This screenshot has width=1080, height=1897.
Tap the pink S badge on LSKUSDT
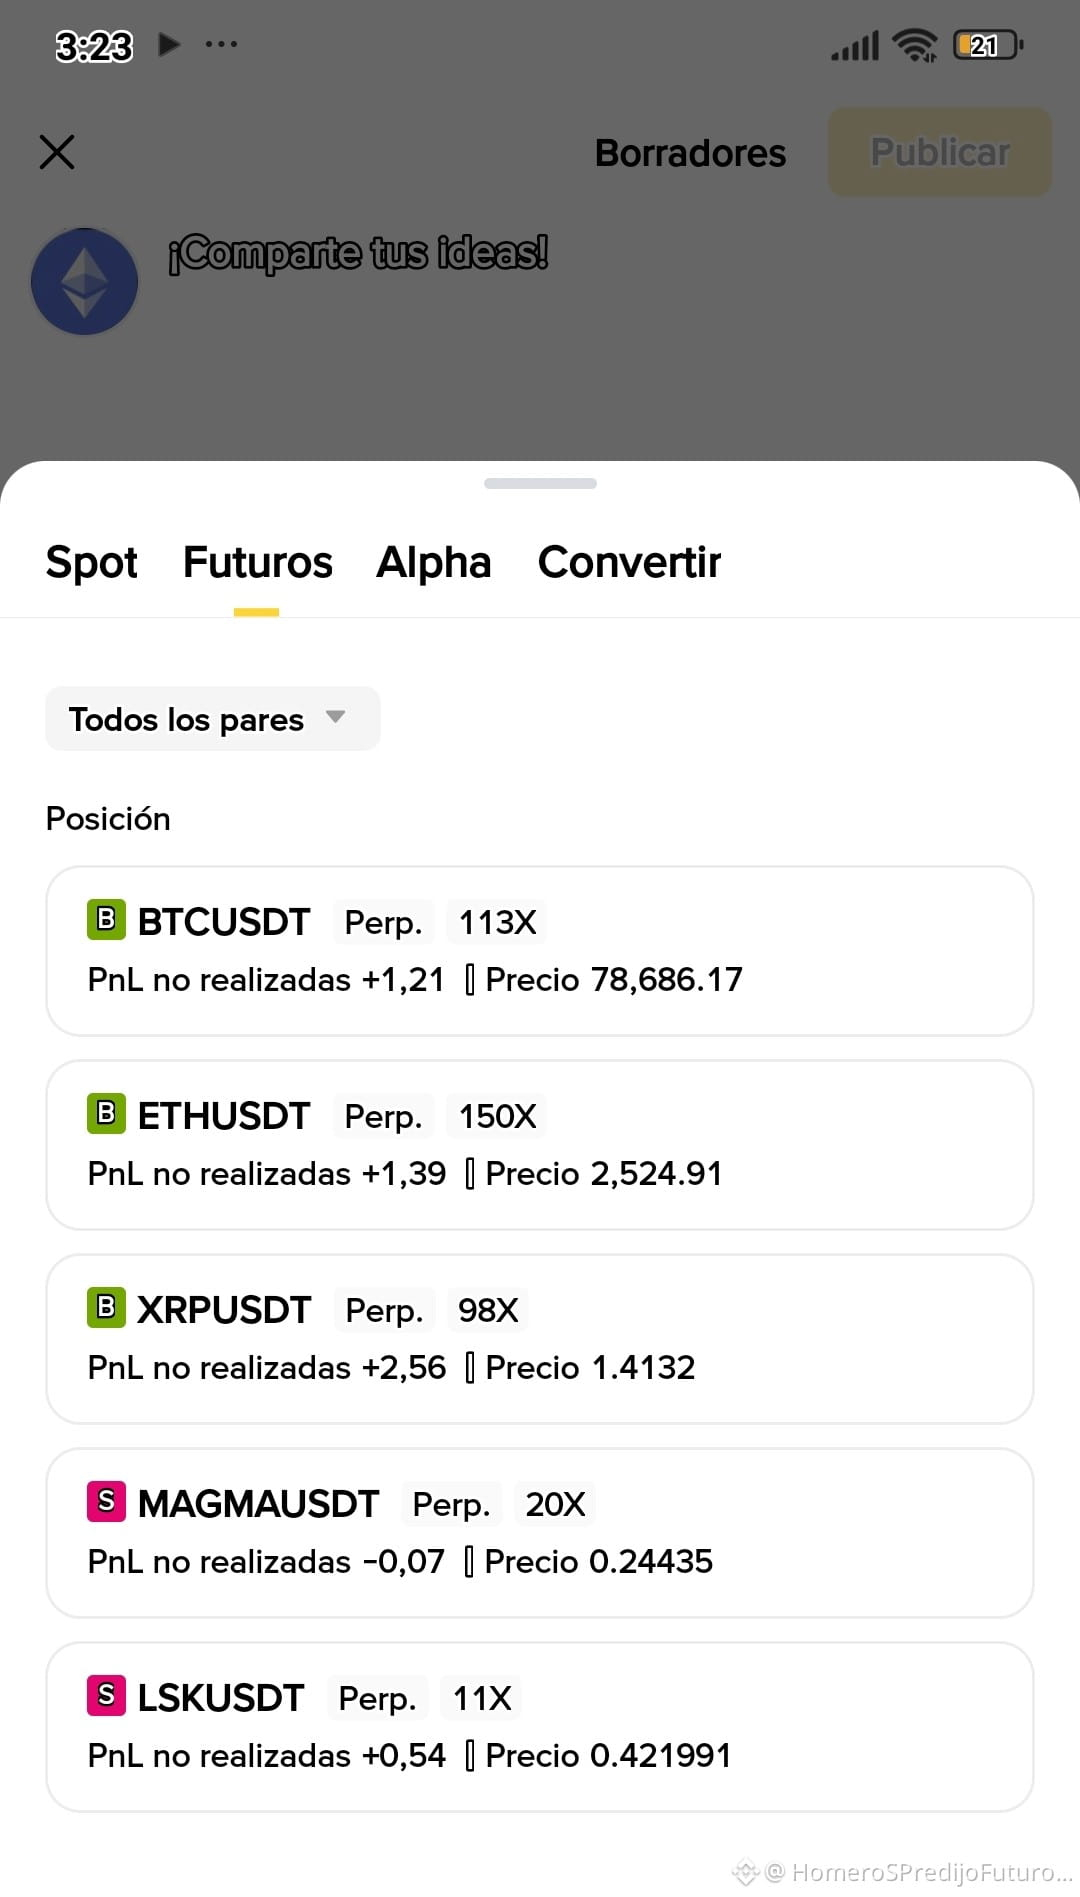pyautogui.click(x=106, y=1696)
